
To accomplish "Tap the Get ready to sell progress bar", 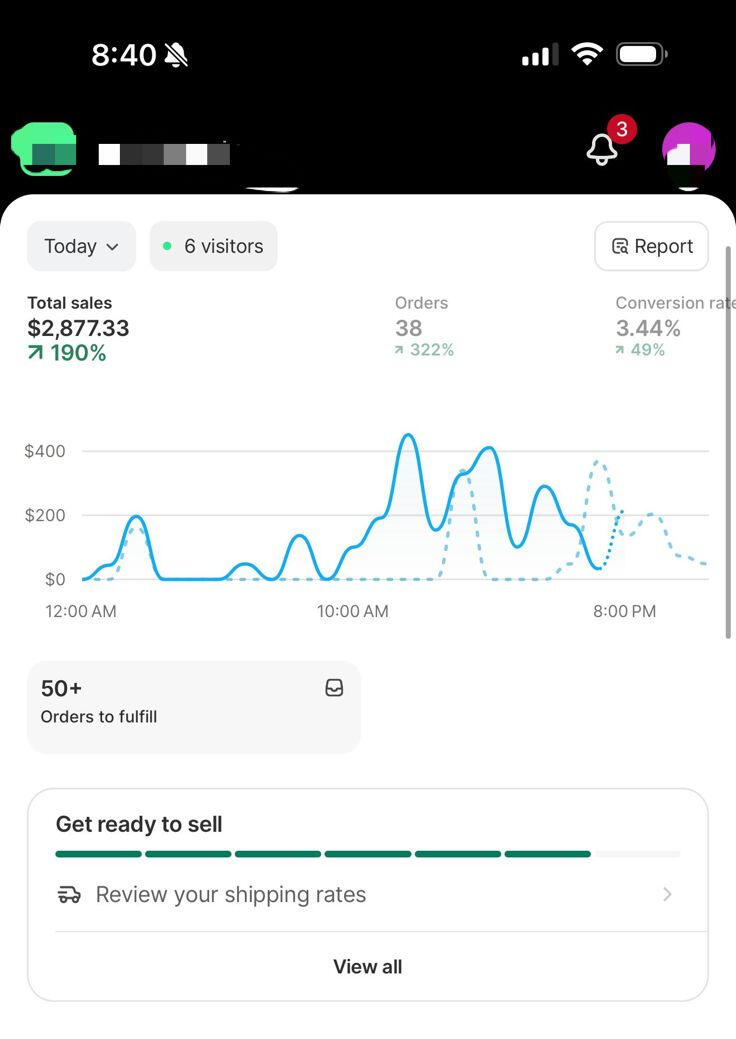I will point(367,854).
